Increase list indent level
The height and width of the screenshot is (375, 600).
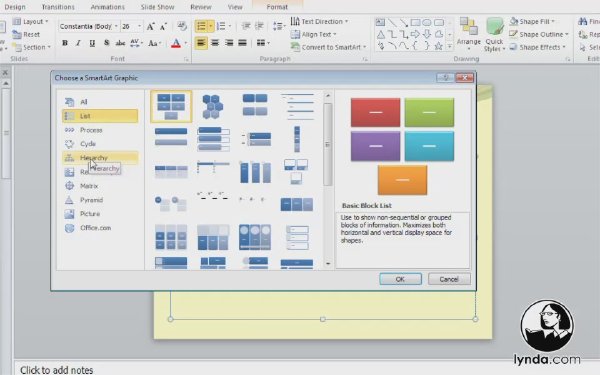259,26
